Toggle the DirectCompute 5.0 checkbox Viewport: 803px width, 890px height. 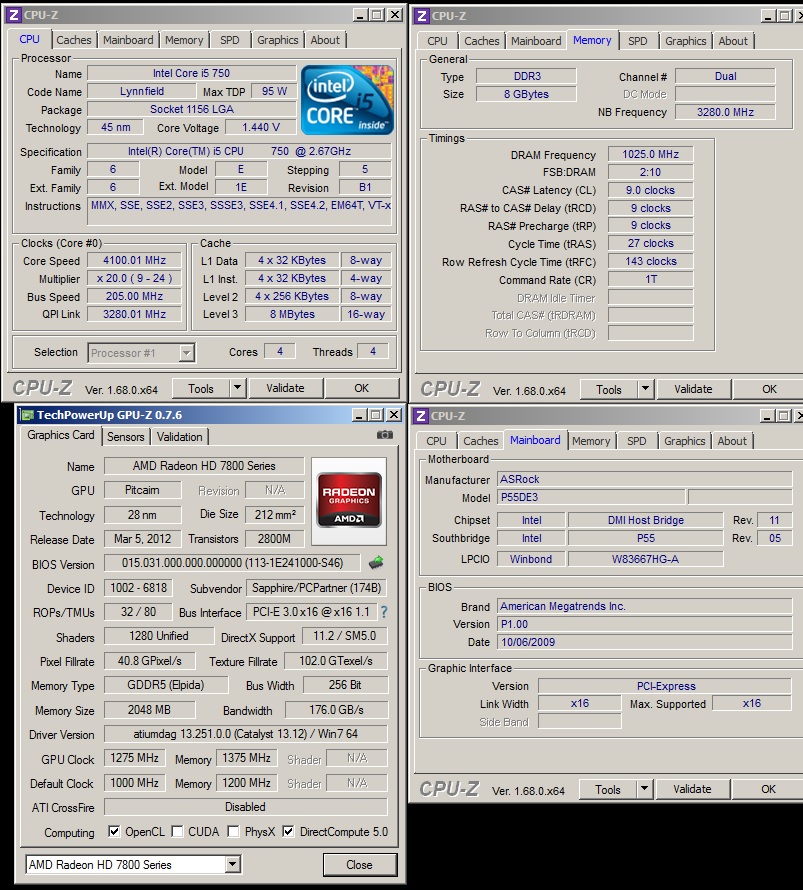tap(288, 832)
